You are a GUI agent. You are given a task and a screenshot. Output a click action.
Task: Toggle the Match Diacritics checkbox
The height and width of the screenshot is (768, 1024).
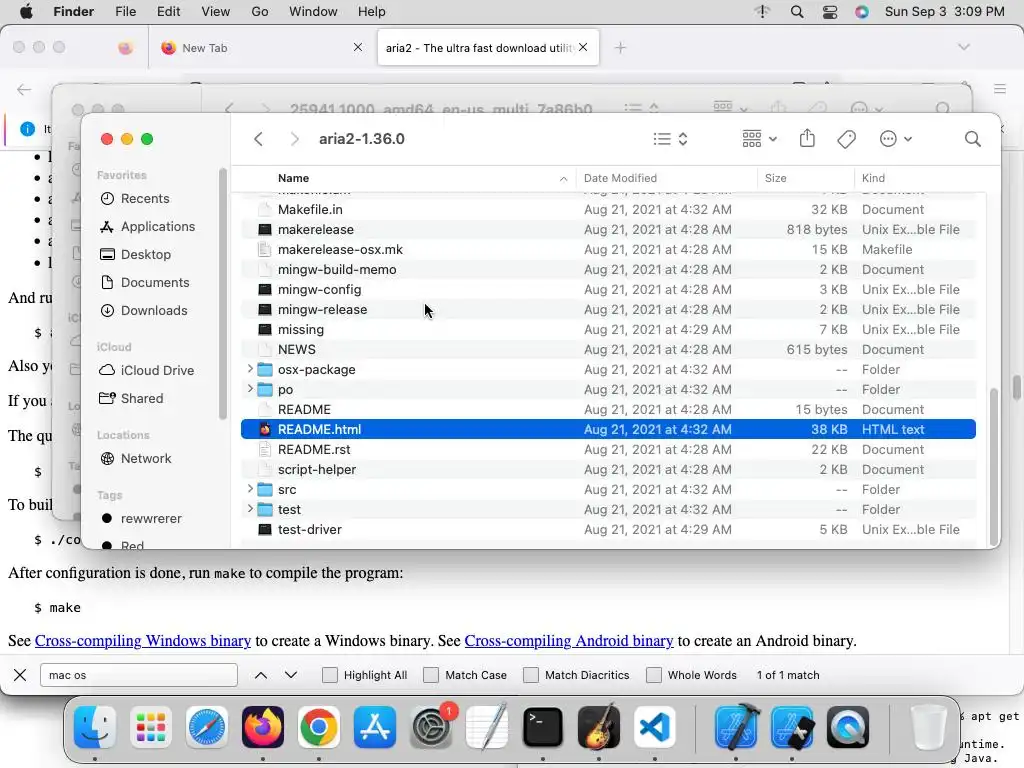tap(531, 675)
